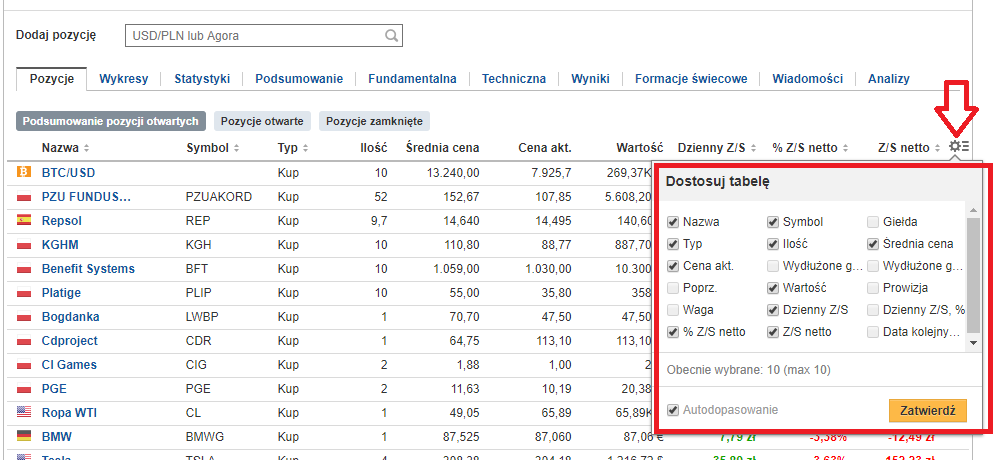1000x460 pixels.
Task: Open the Statystyki tab
Action: pyautogui.click(x=202, y=79)
